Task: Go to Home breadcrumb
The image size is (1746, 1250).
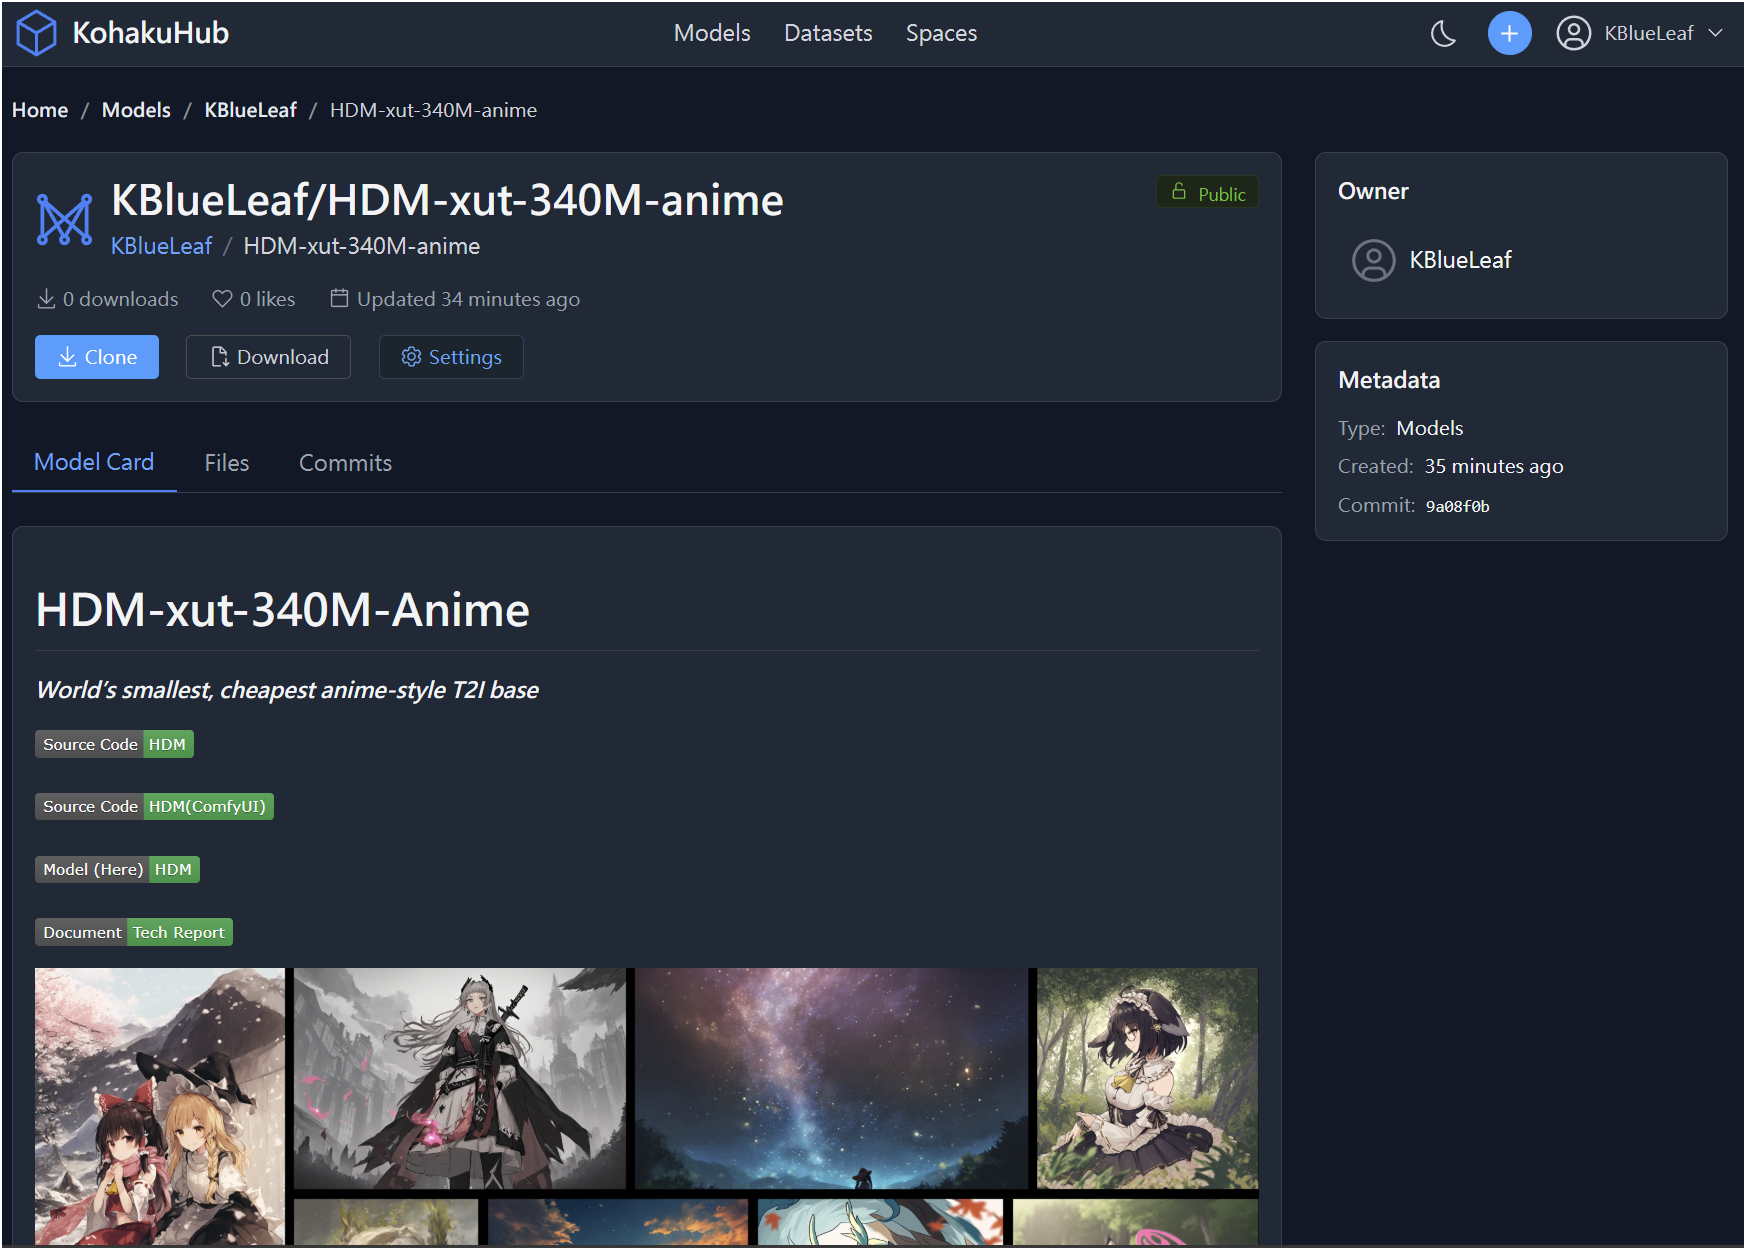Action: (x=40, y=110)
